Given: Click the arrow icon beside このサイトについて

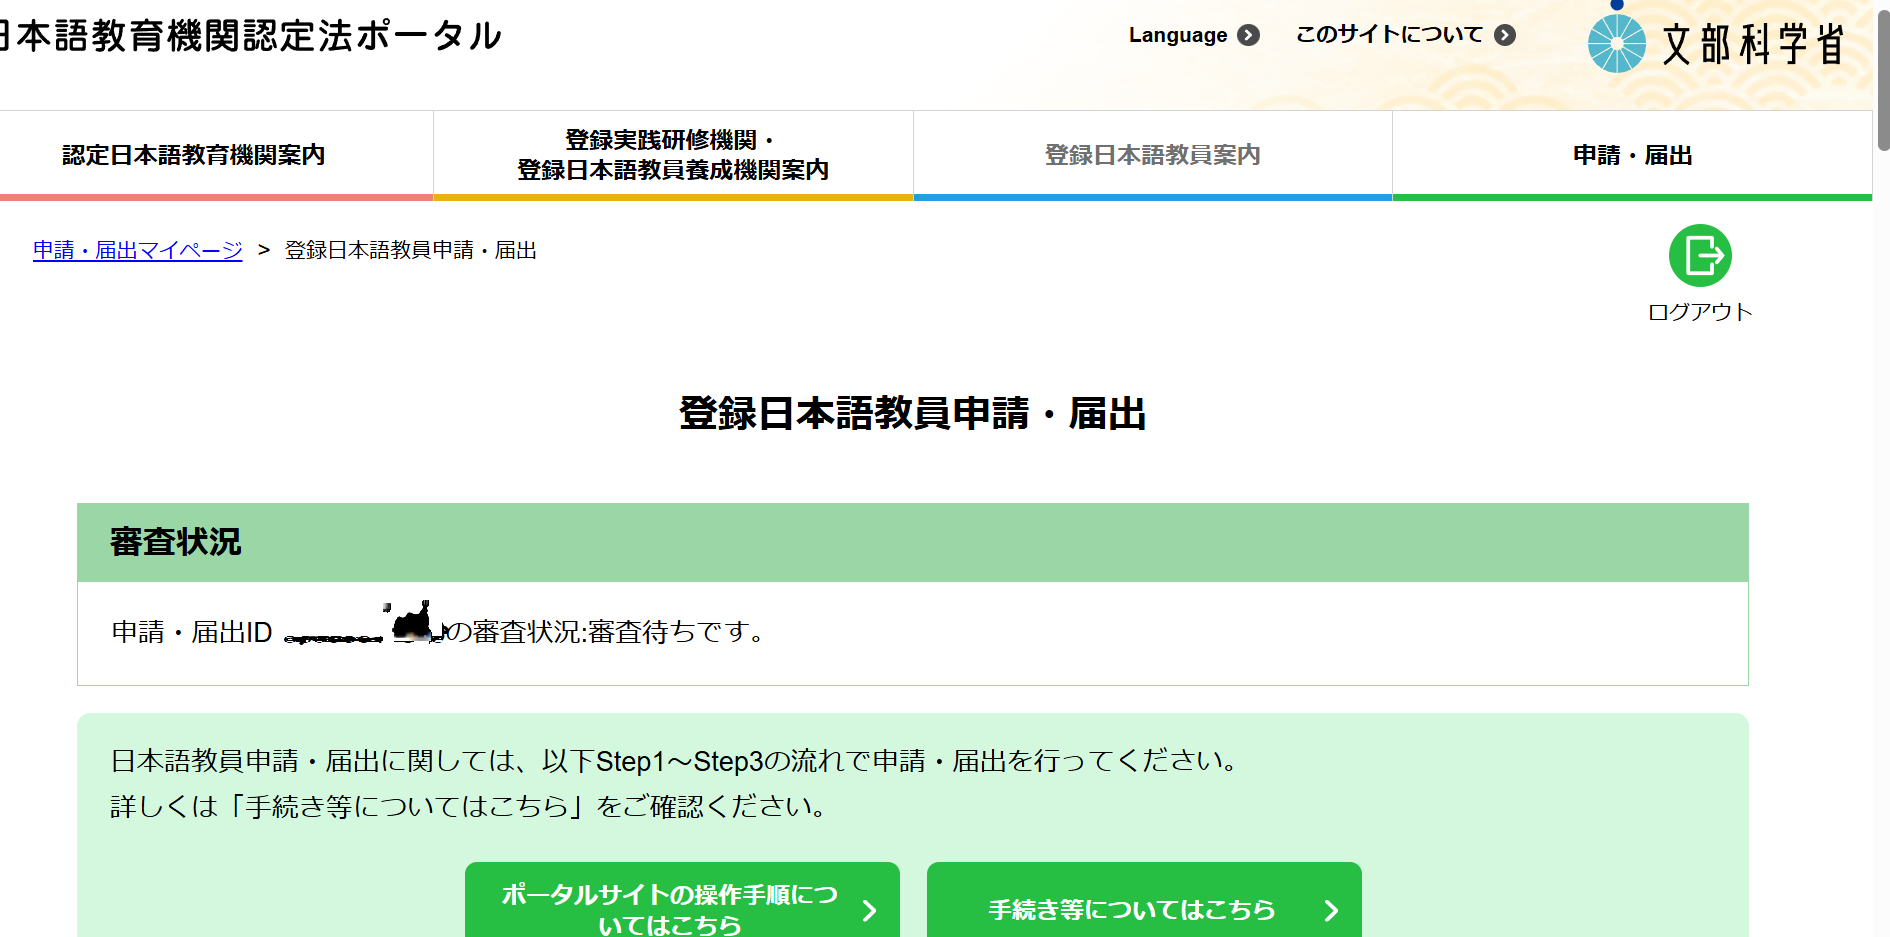Looking at the screenshot, I should (1505, 35).
